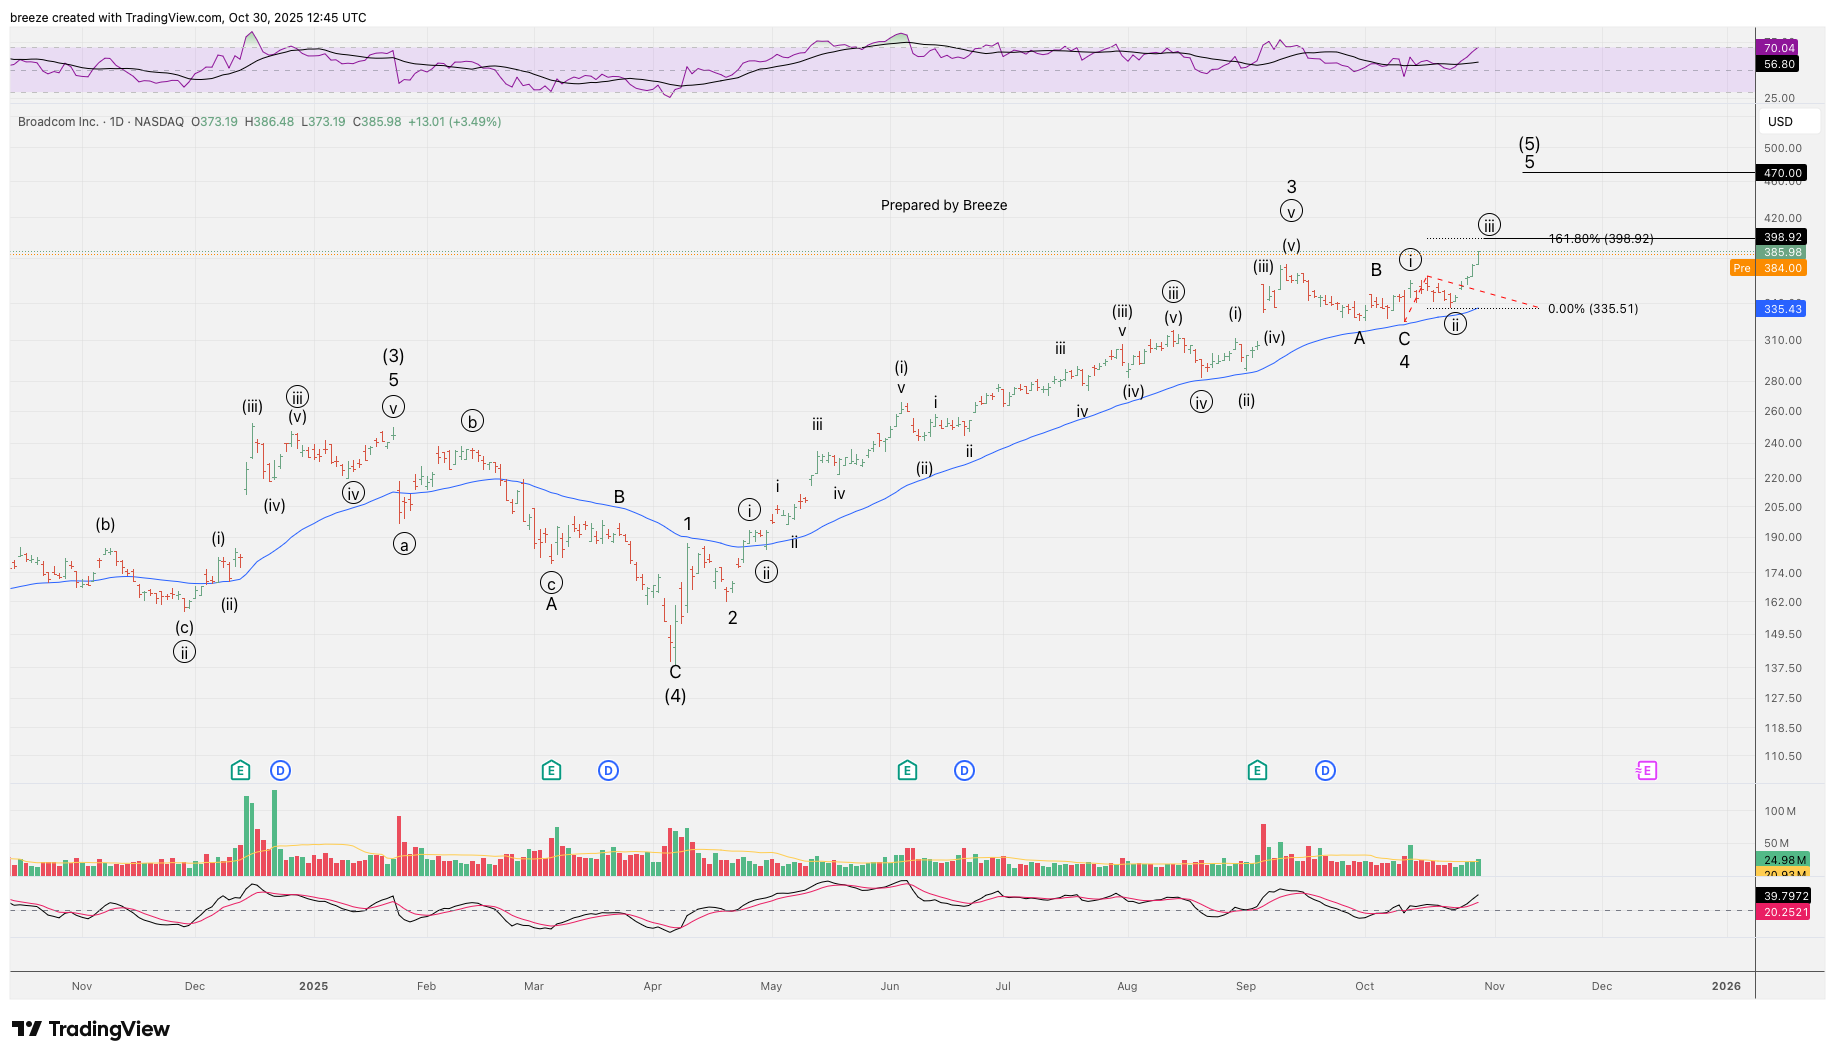
Task: Click the high value H386.48
Action: pos(269,122)
